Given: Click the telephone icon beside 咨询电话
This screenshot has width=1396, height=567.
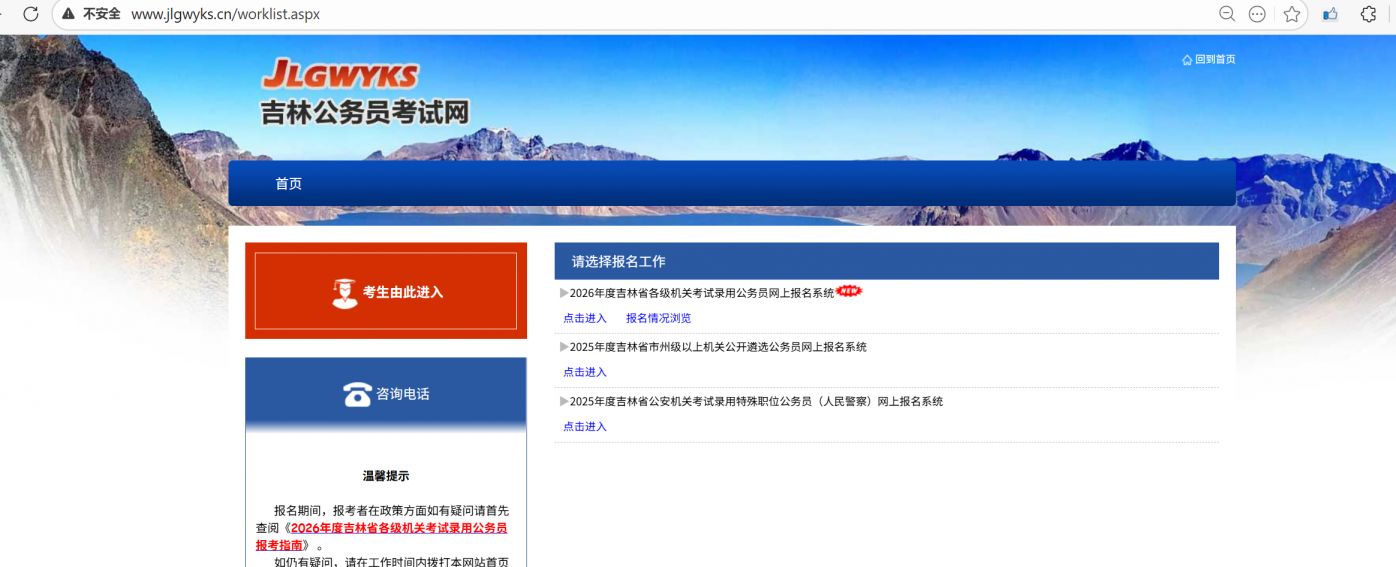Looking at the screenshot, I should click(x=357, y=395).
